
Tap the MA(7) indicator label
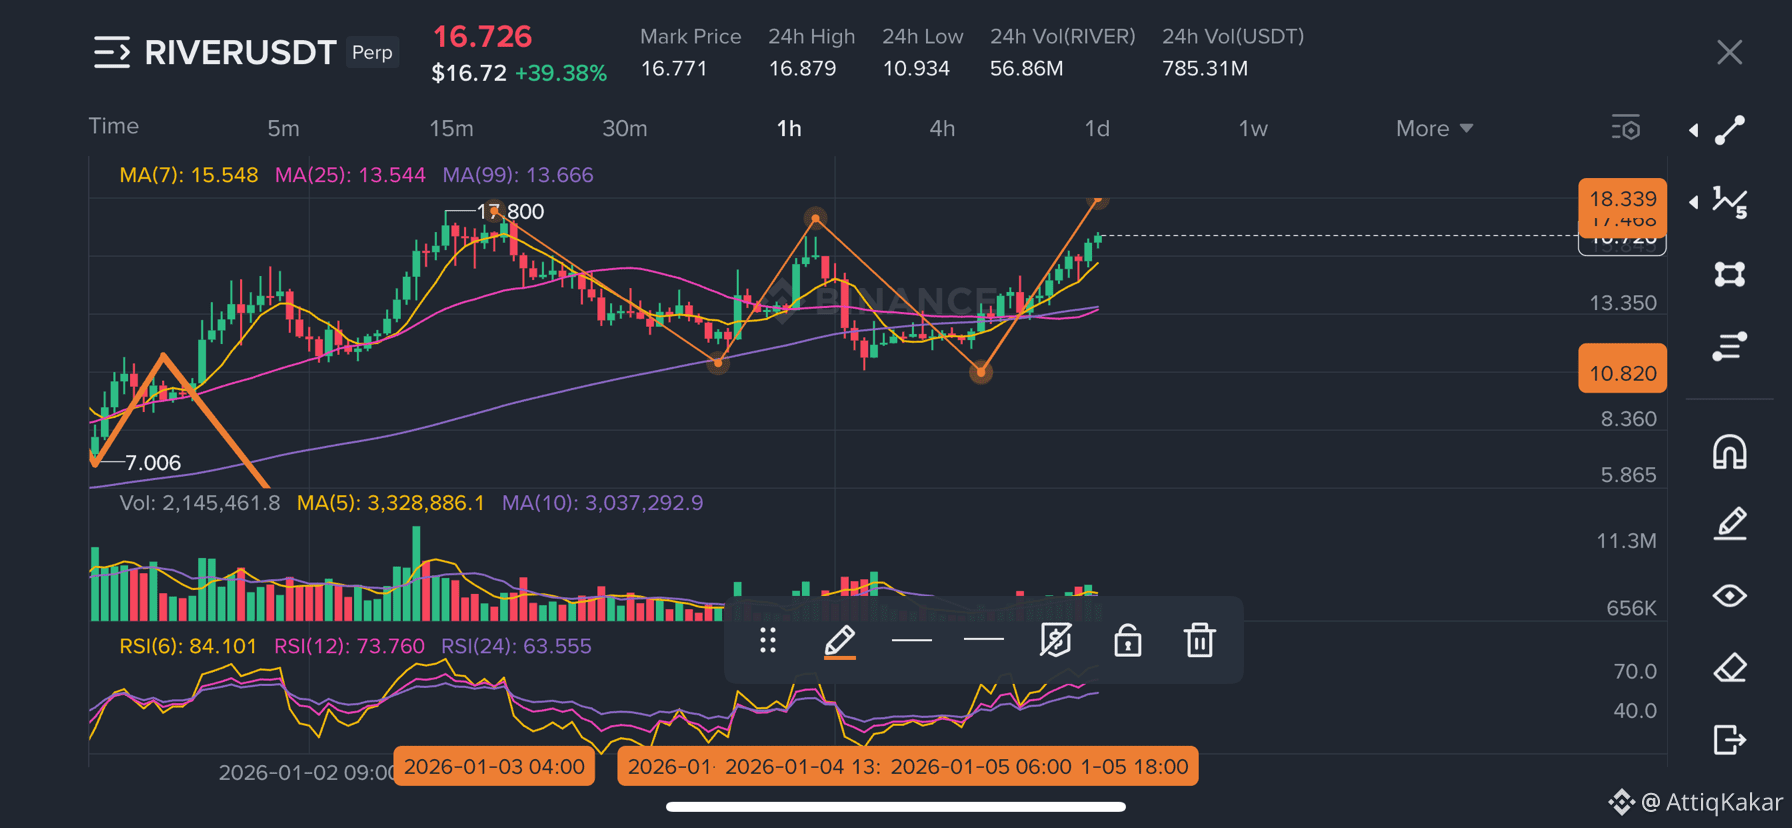tap(189, 175)
